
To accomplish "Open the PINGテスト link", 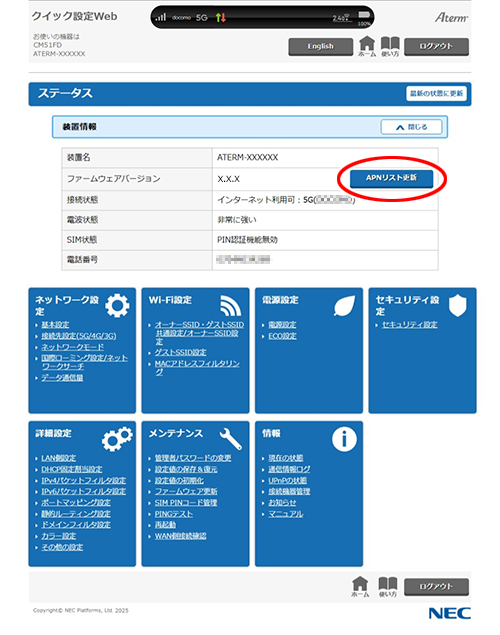I will [174, 514].
